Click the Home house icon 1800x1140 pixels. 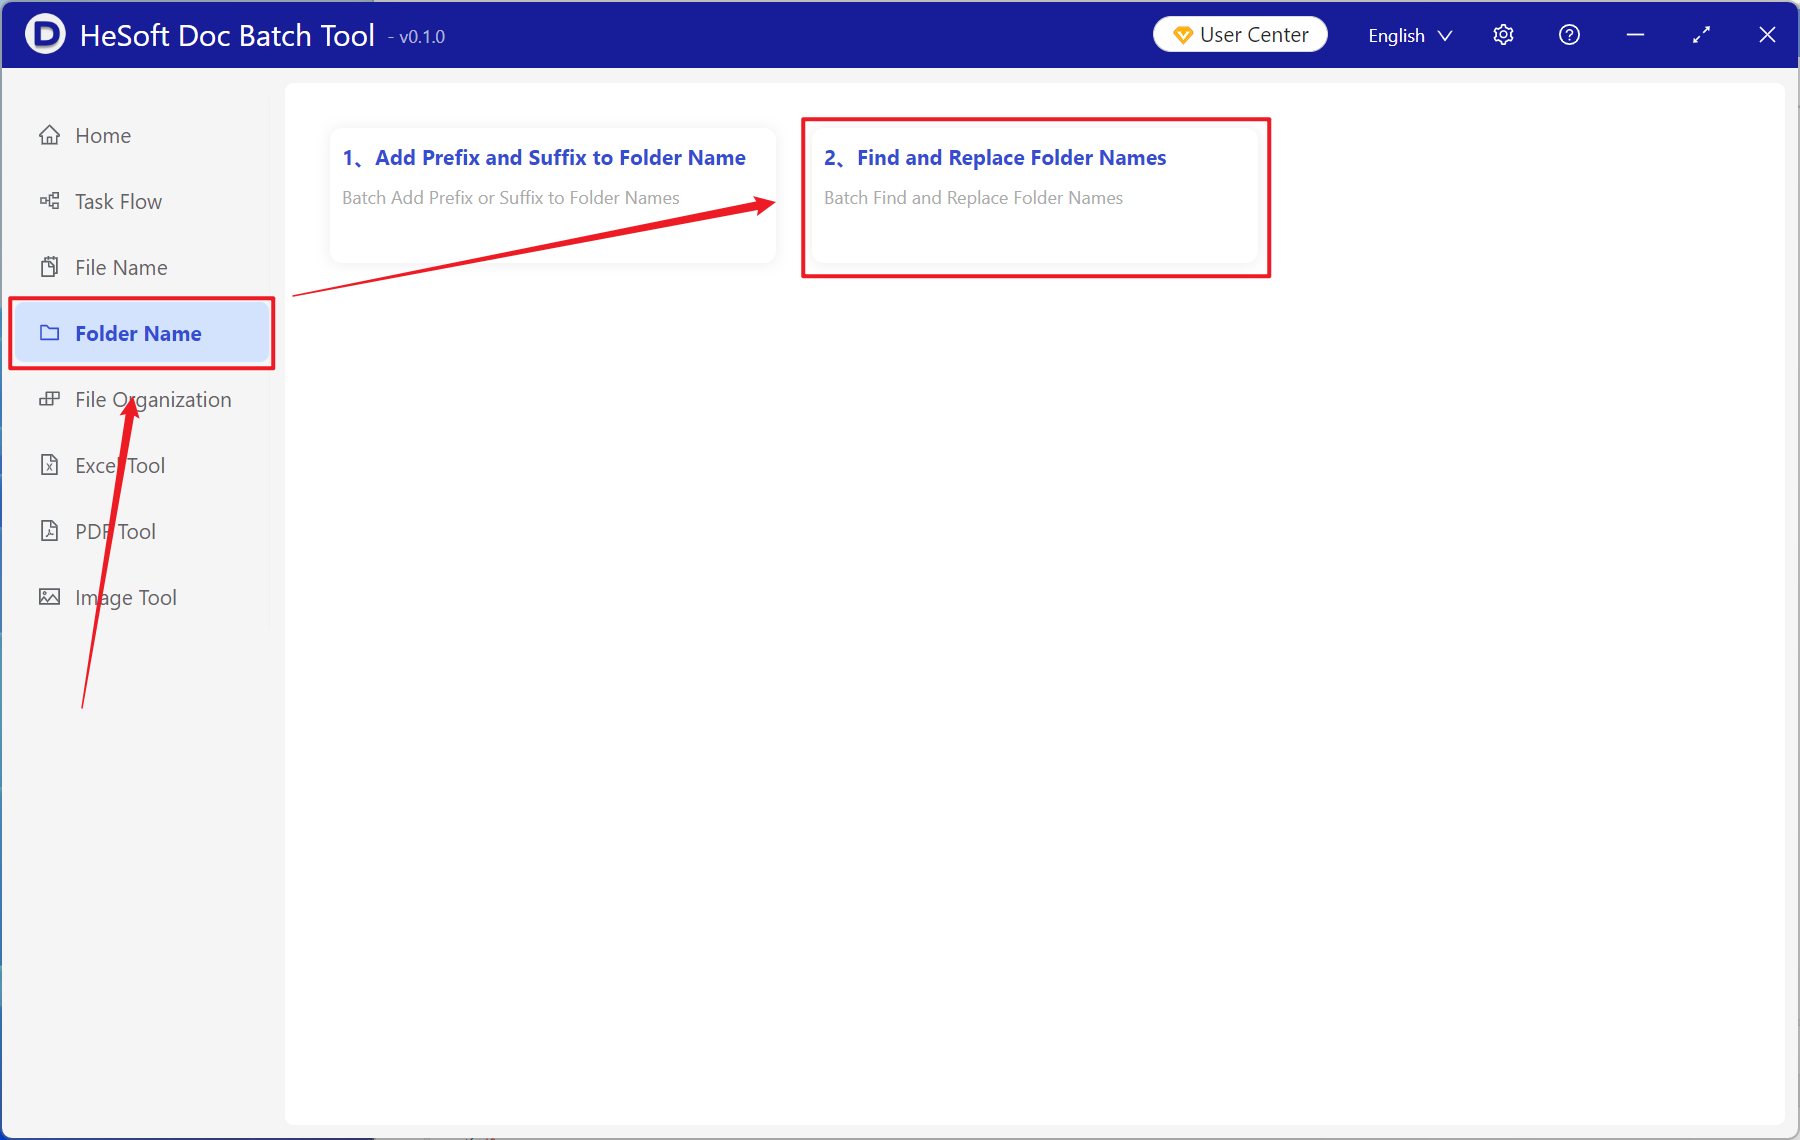(x=49, y=135)
